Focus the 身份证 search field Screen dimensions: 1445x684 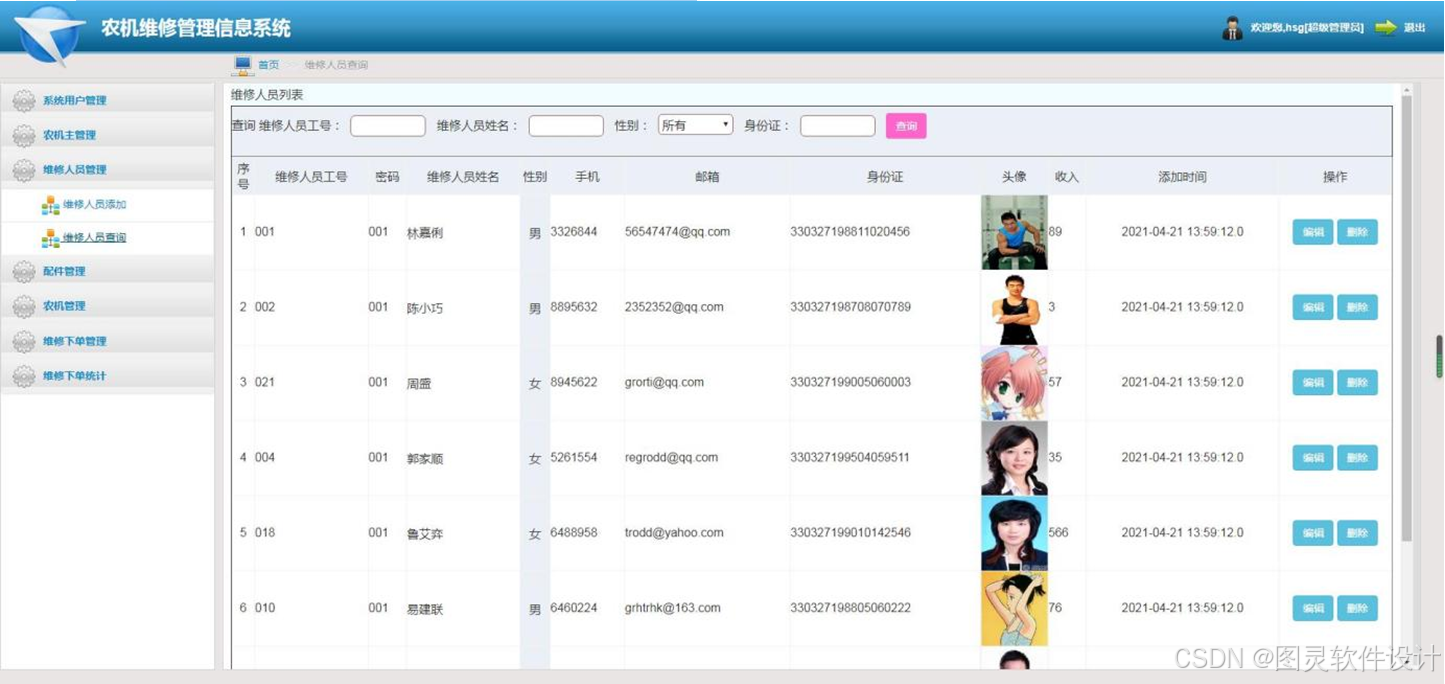click(x=838, y=126)
